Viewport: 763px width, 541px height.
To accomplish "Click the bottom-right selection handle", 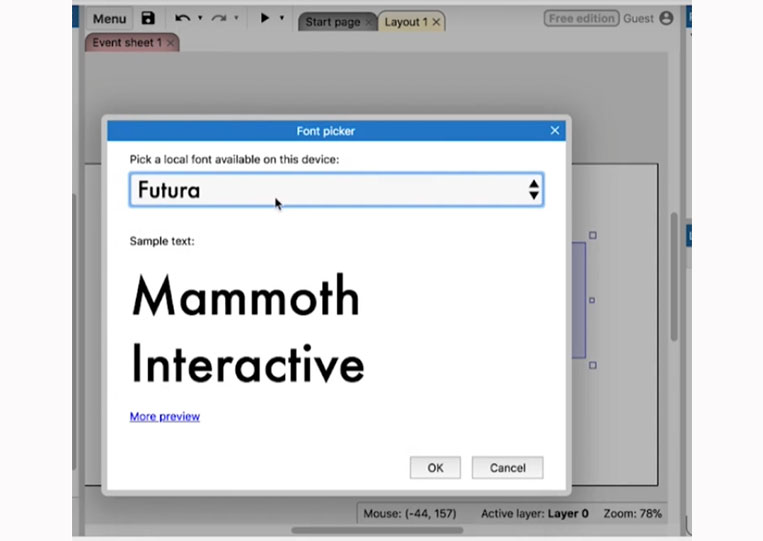I will click(x=593, y=365).
